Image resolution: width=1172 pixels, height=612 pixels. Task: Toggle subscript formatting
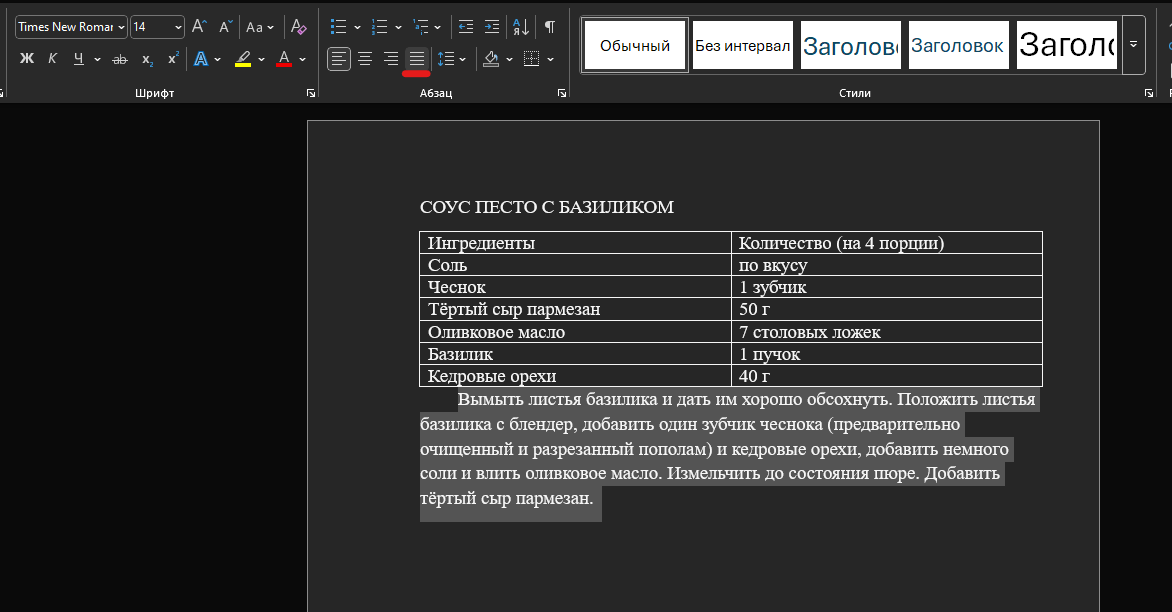pyautogui.click(x=147, y=58)
